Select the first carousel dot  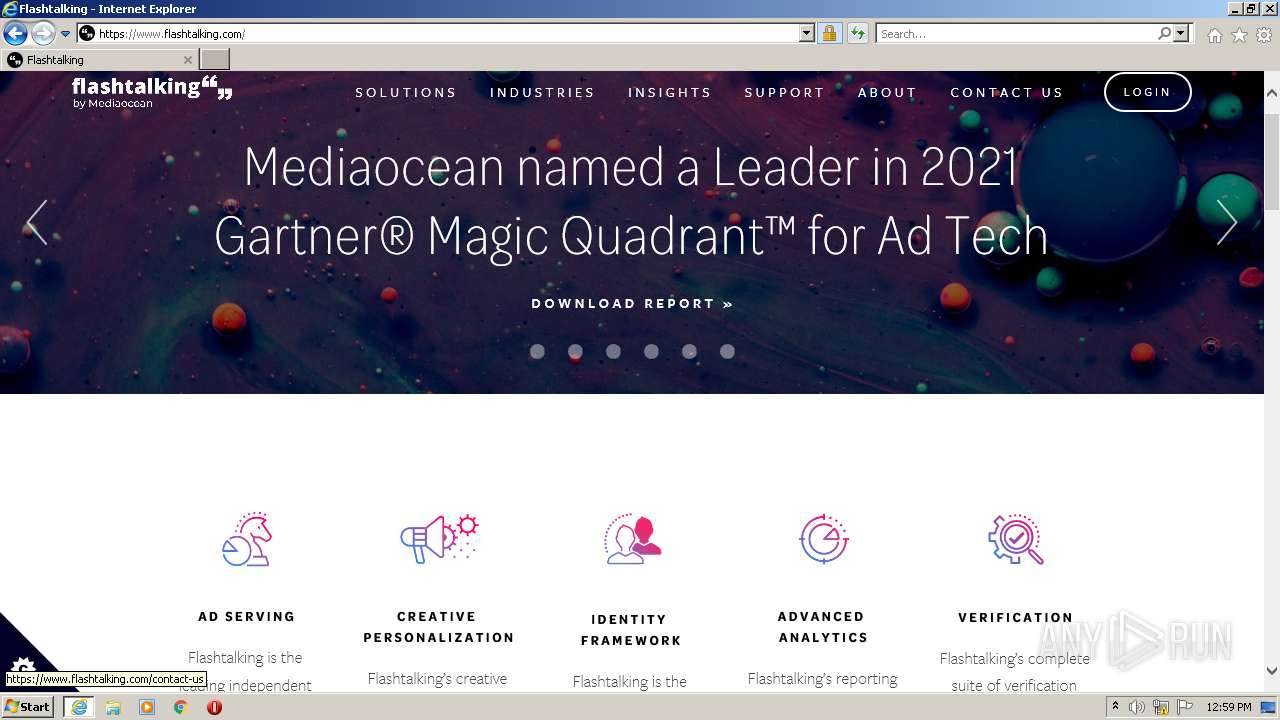pyautogui.click(x=537, y=351)
